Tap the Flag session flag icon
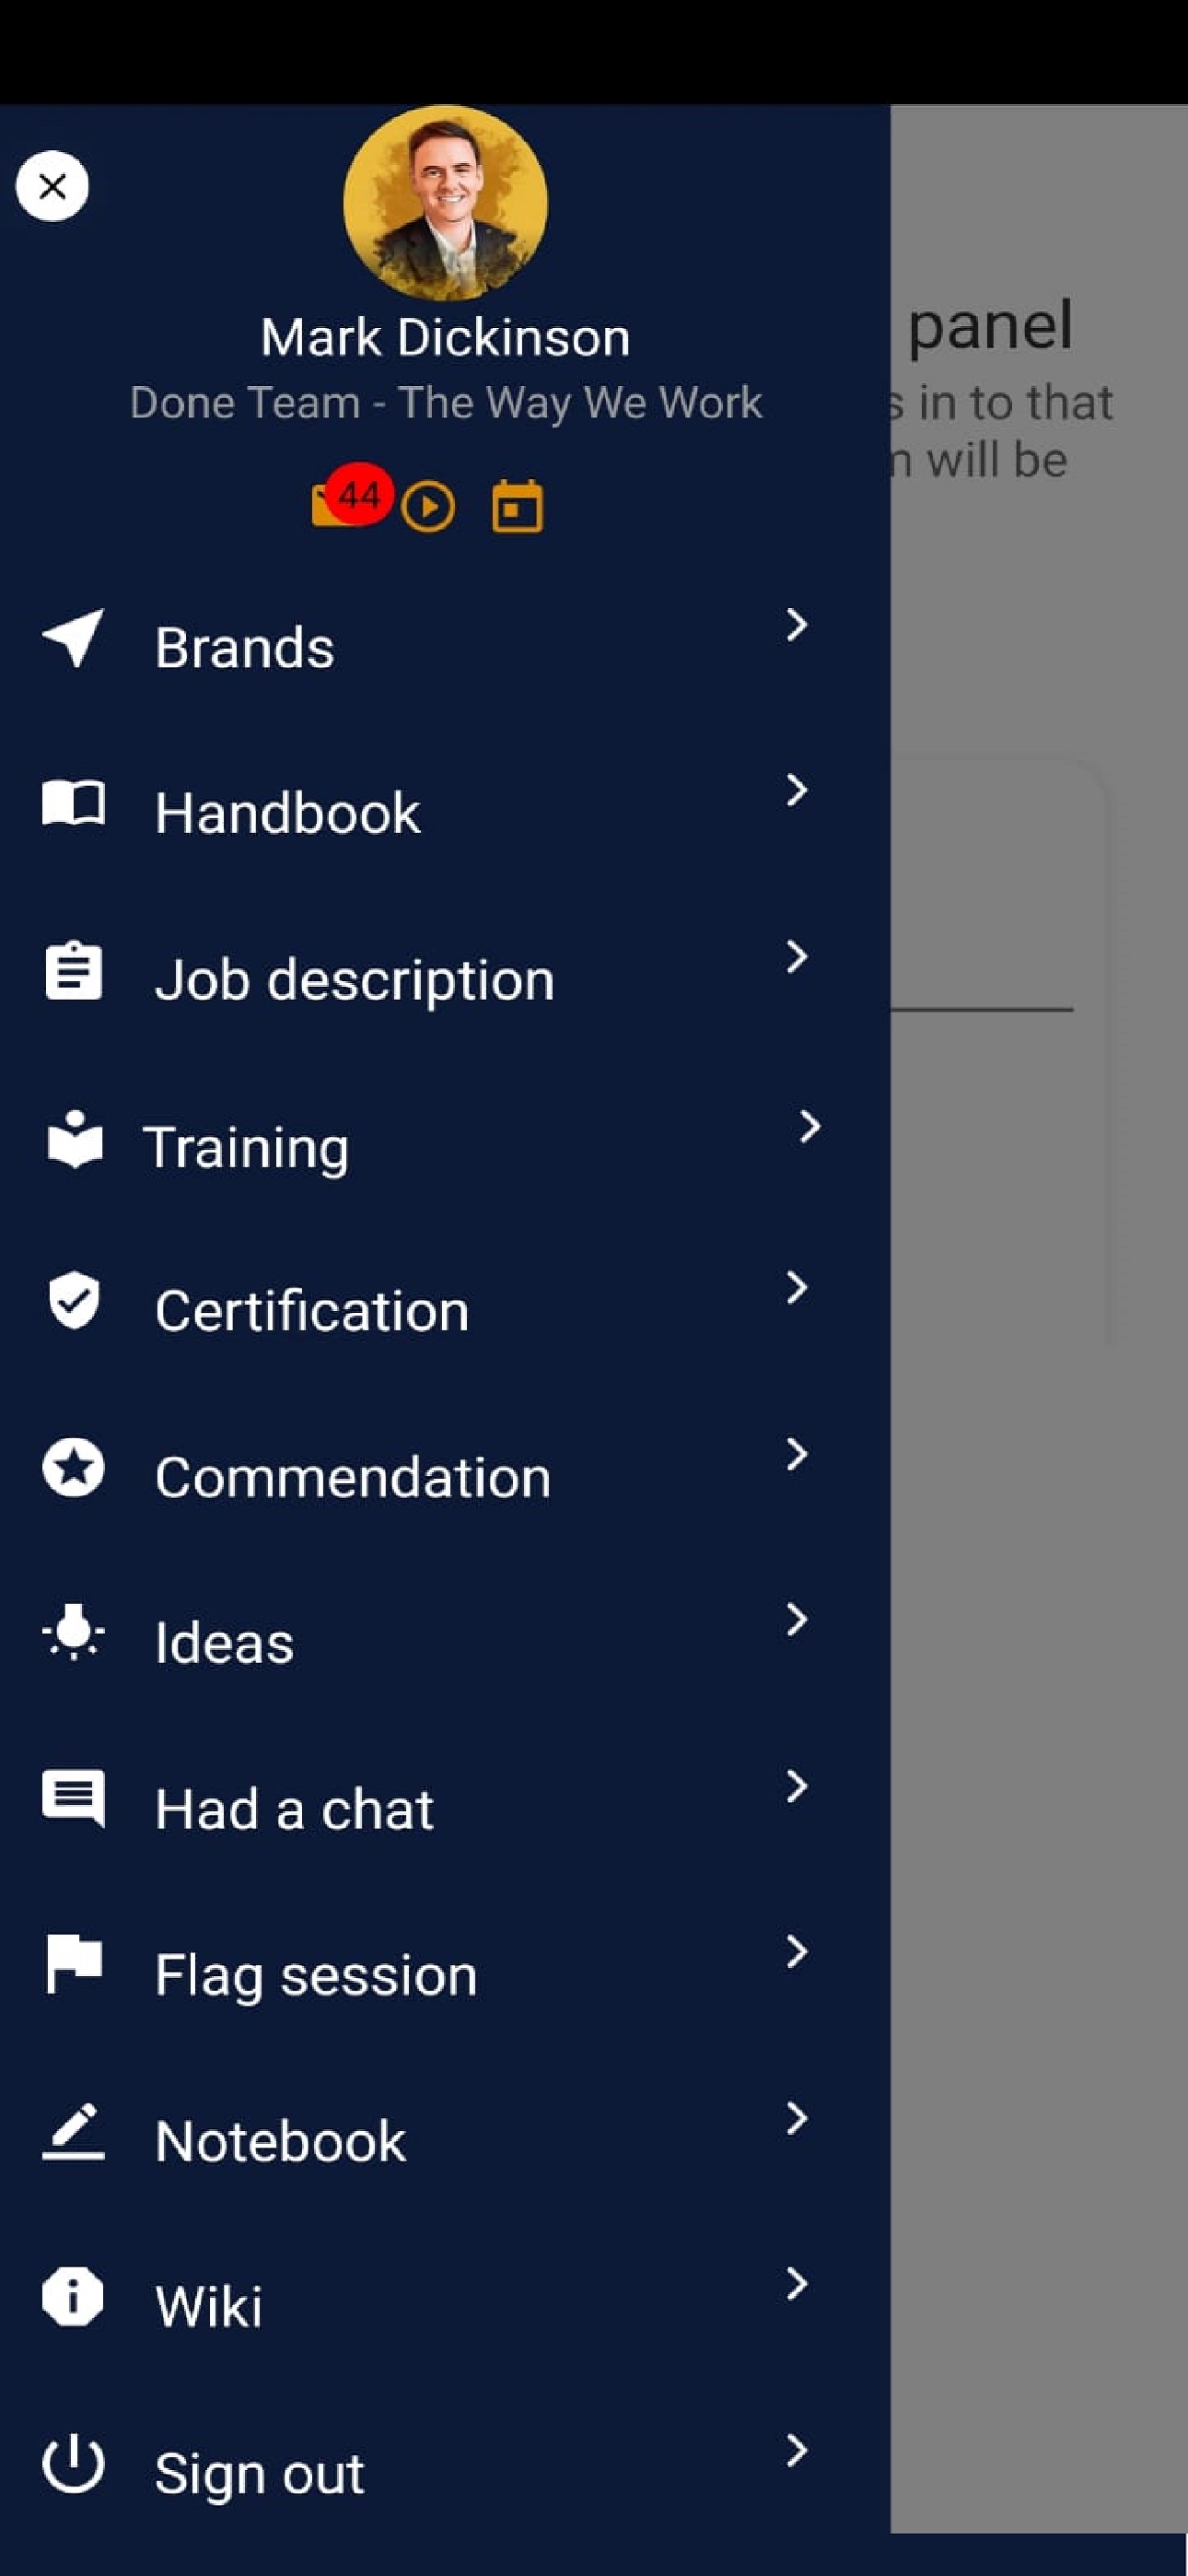 coord(73,1963)
